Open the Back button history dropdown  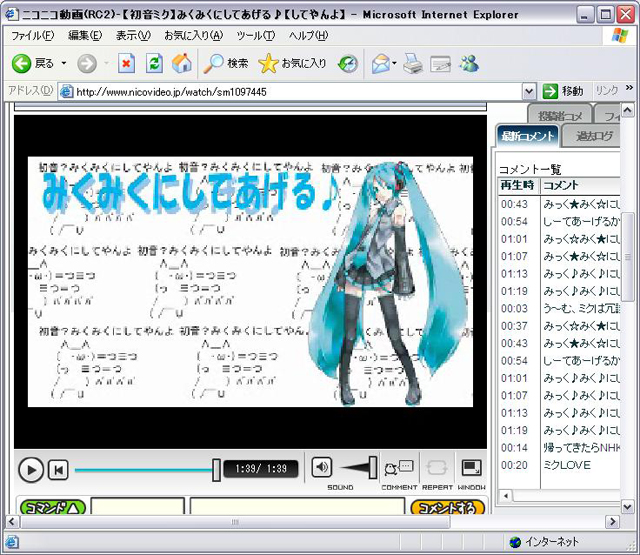(x=64, y=63)
